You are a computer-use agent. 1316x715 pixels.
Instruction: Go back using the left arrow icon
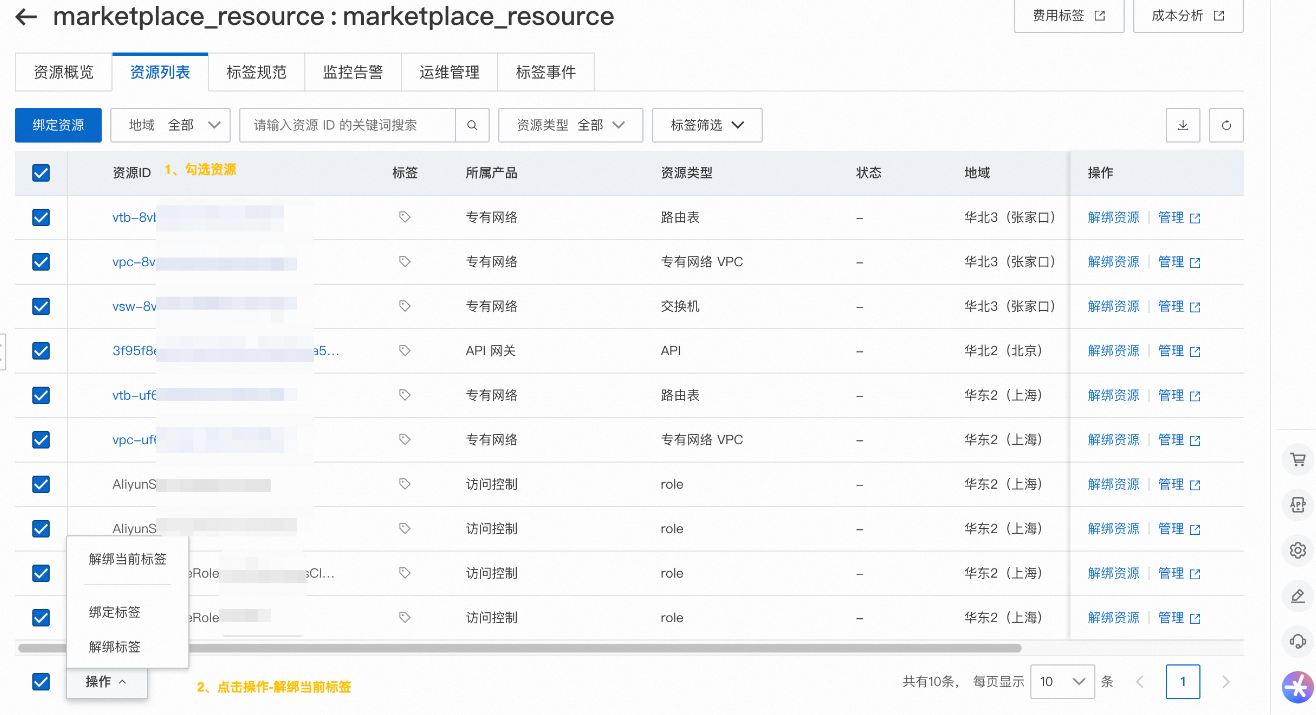[x=26, y=17]
